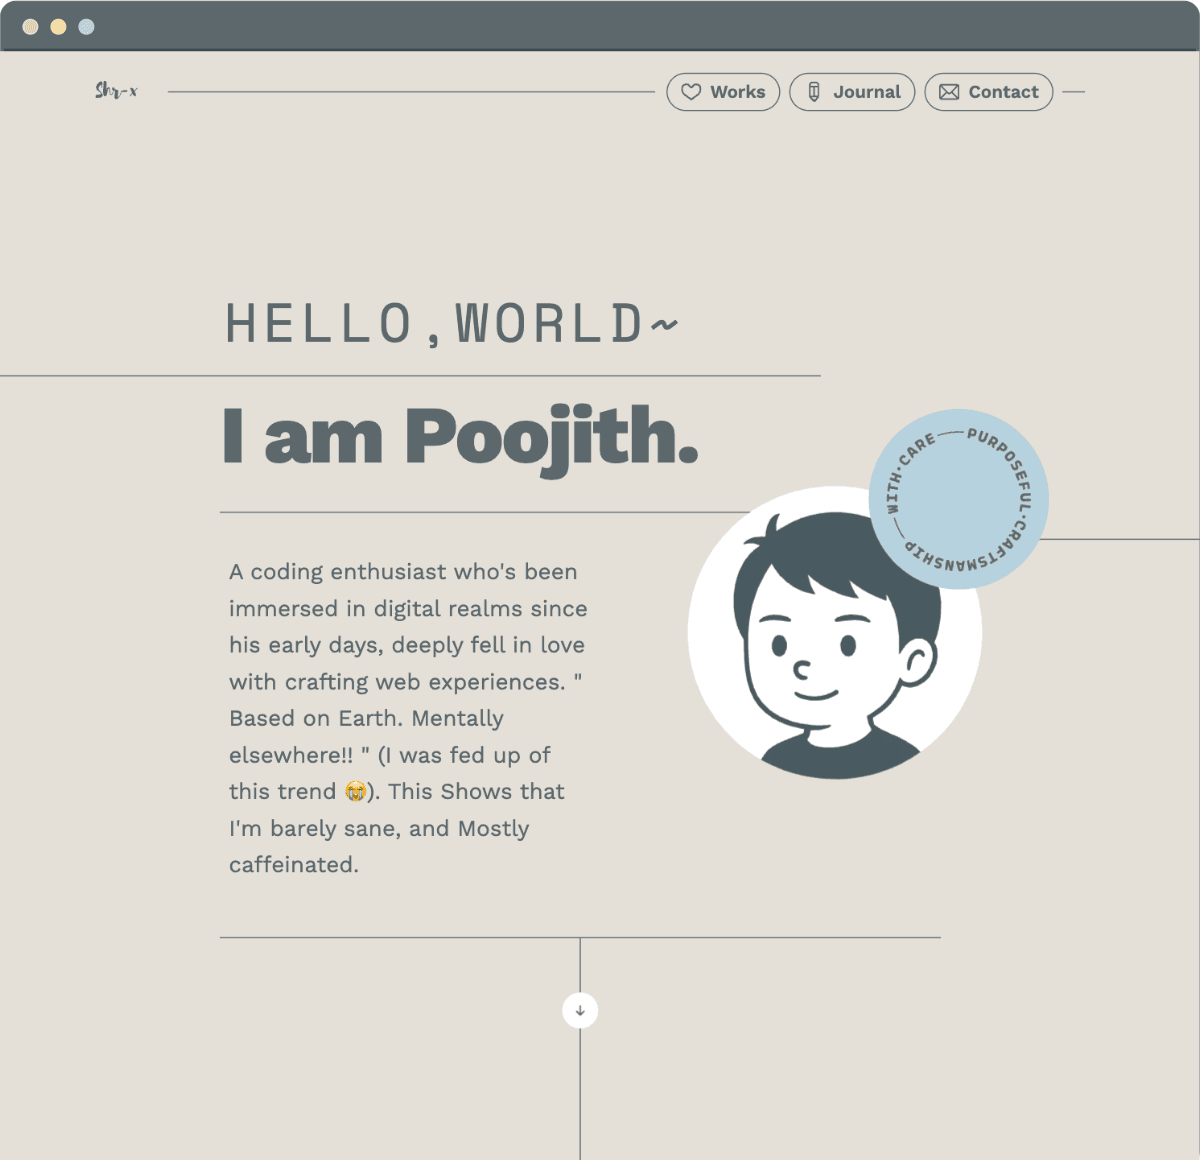This screenshot has width=1200, height=1160.
Task: Click the light blue window dot in the title bar
Action: (x=87, y=27)
